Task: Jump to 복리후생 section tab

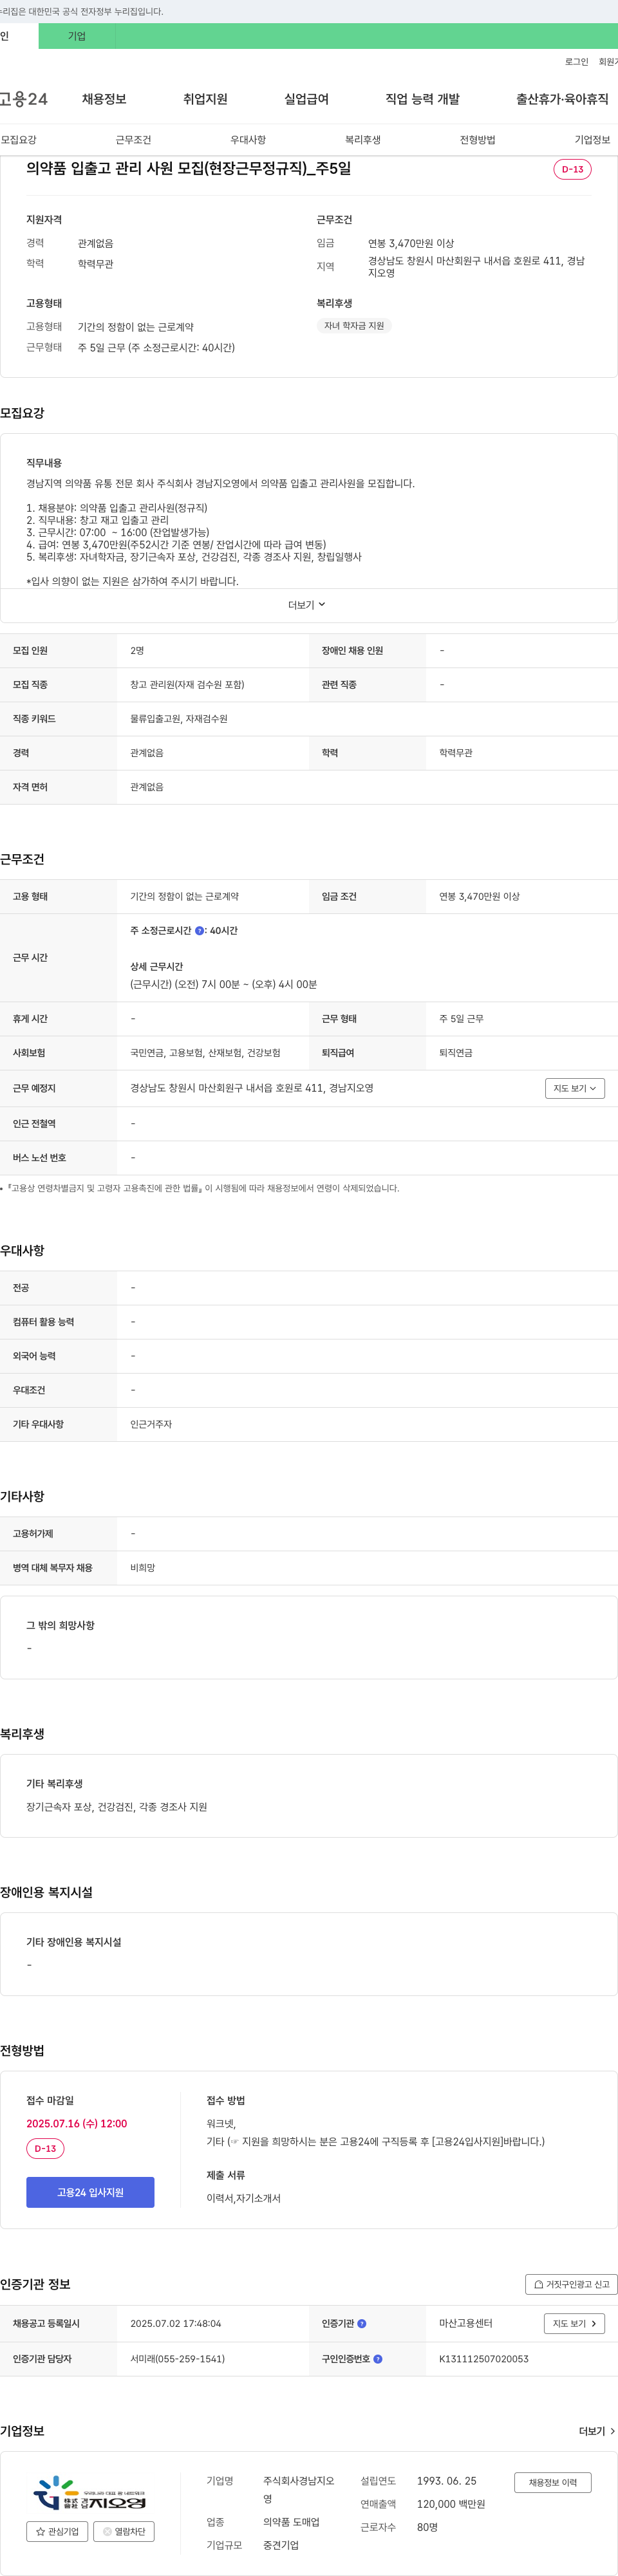Action: 363,140
